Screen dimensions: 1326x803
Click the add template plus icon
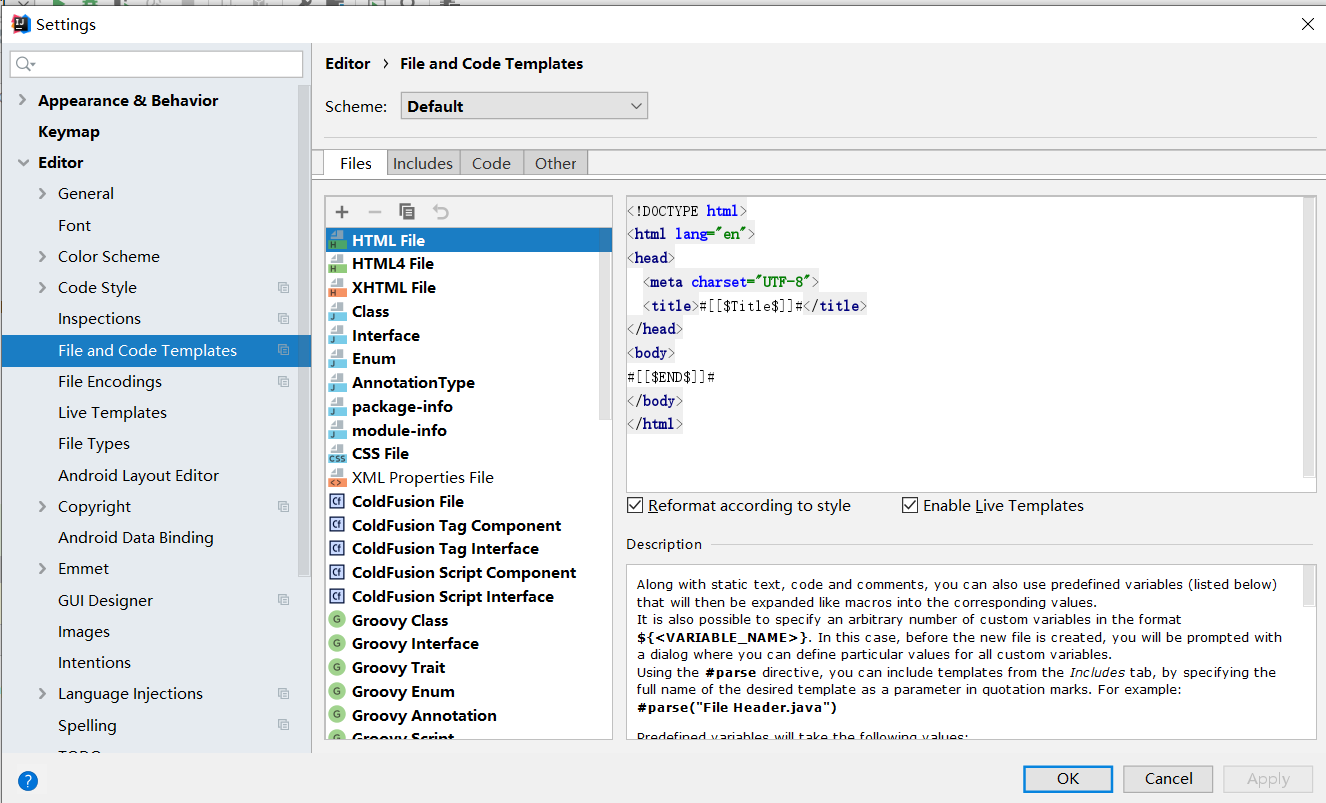tap(342, 212)
